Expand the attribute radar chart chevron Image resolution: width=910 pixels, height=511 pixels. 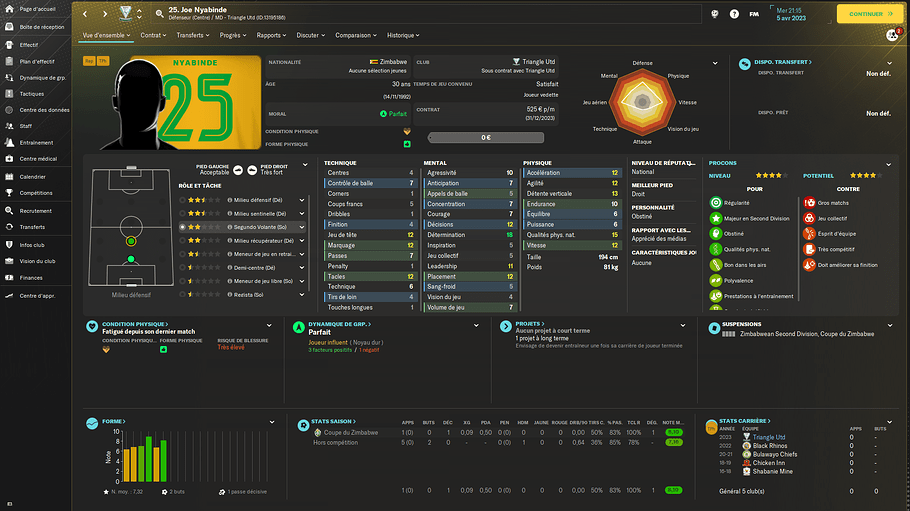click(x=715, y=63)
